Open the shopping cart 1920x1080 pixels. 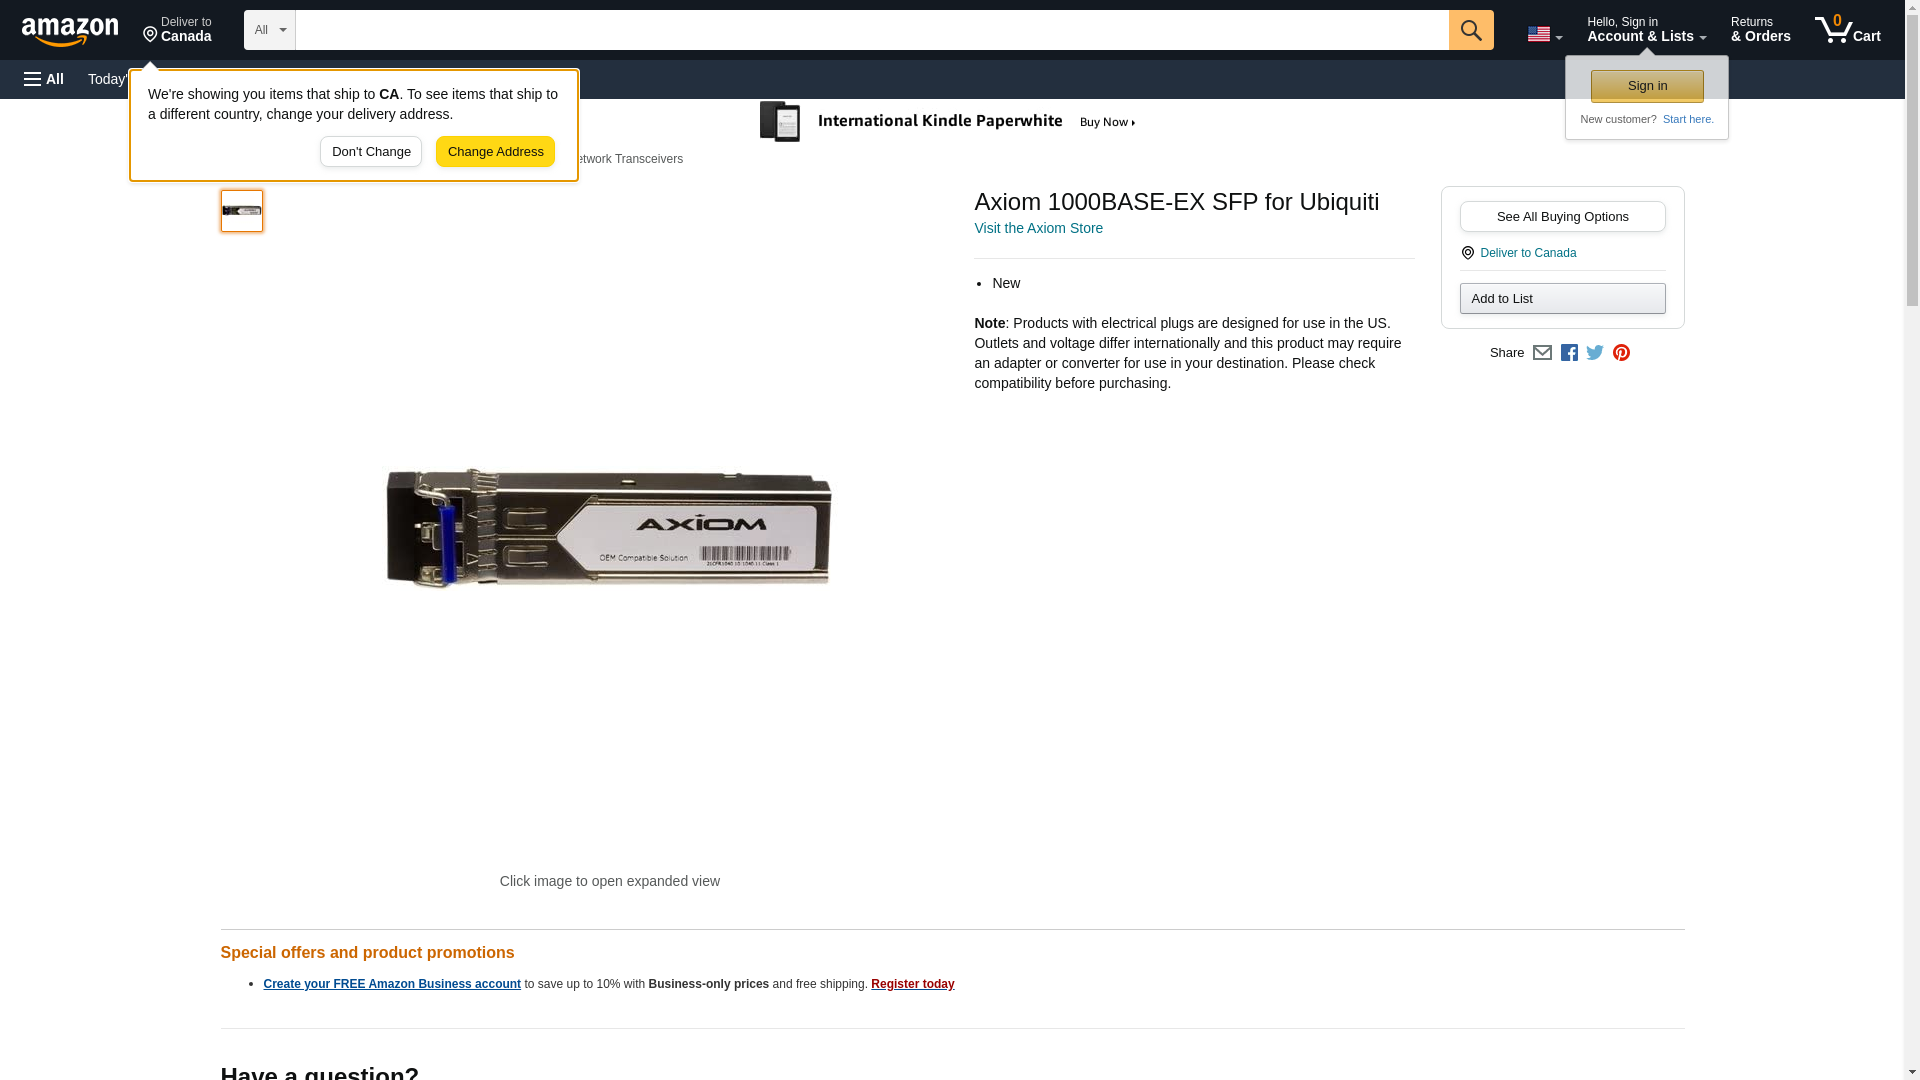tap(1848, 29)
